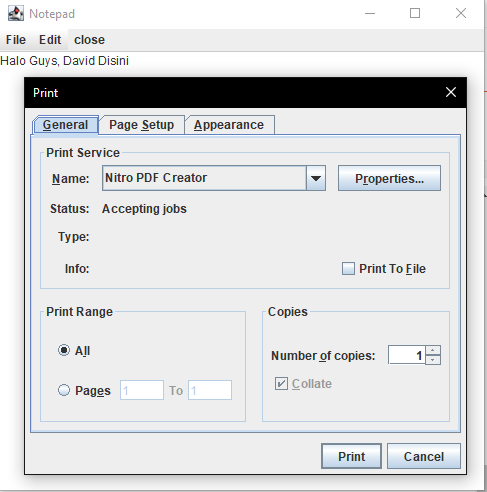
Task: Maximize the Notepad window
Action: tap(415, 13)
